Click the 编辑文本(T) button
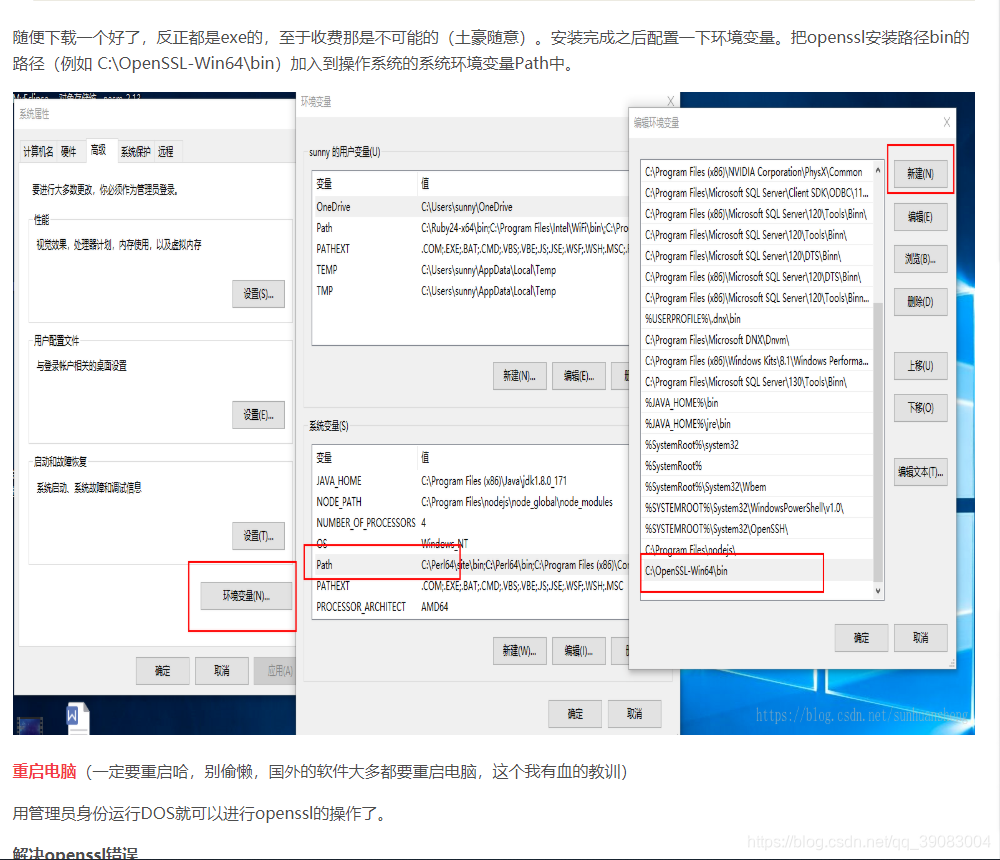 pos(919,471)
